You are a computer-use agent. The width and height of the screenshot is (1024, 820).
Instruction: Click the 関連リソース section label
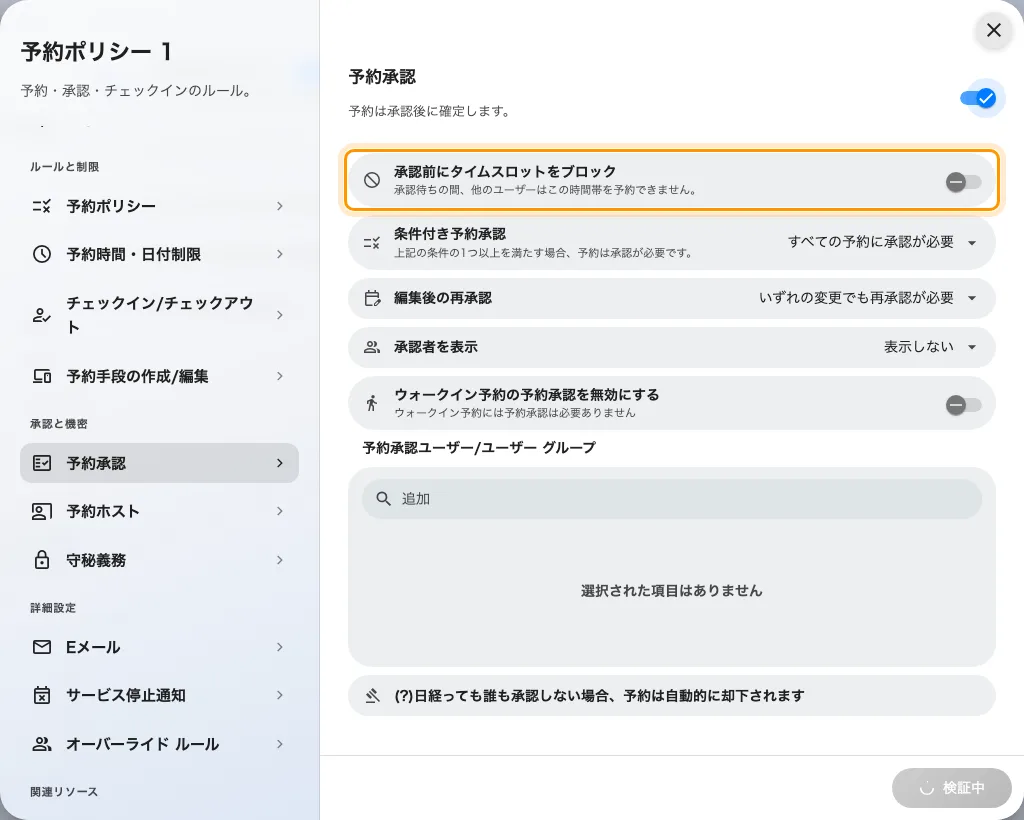point(64,792)
